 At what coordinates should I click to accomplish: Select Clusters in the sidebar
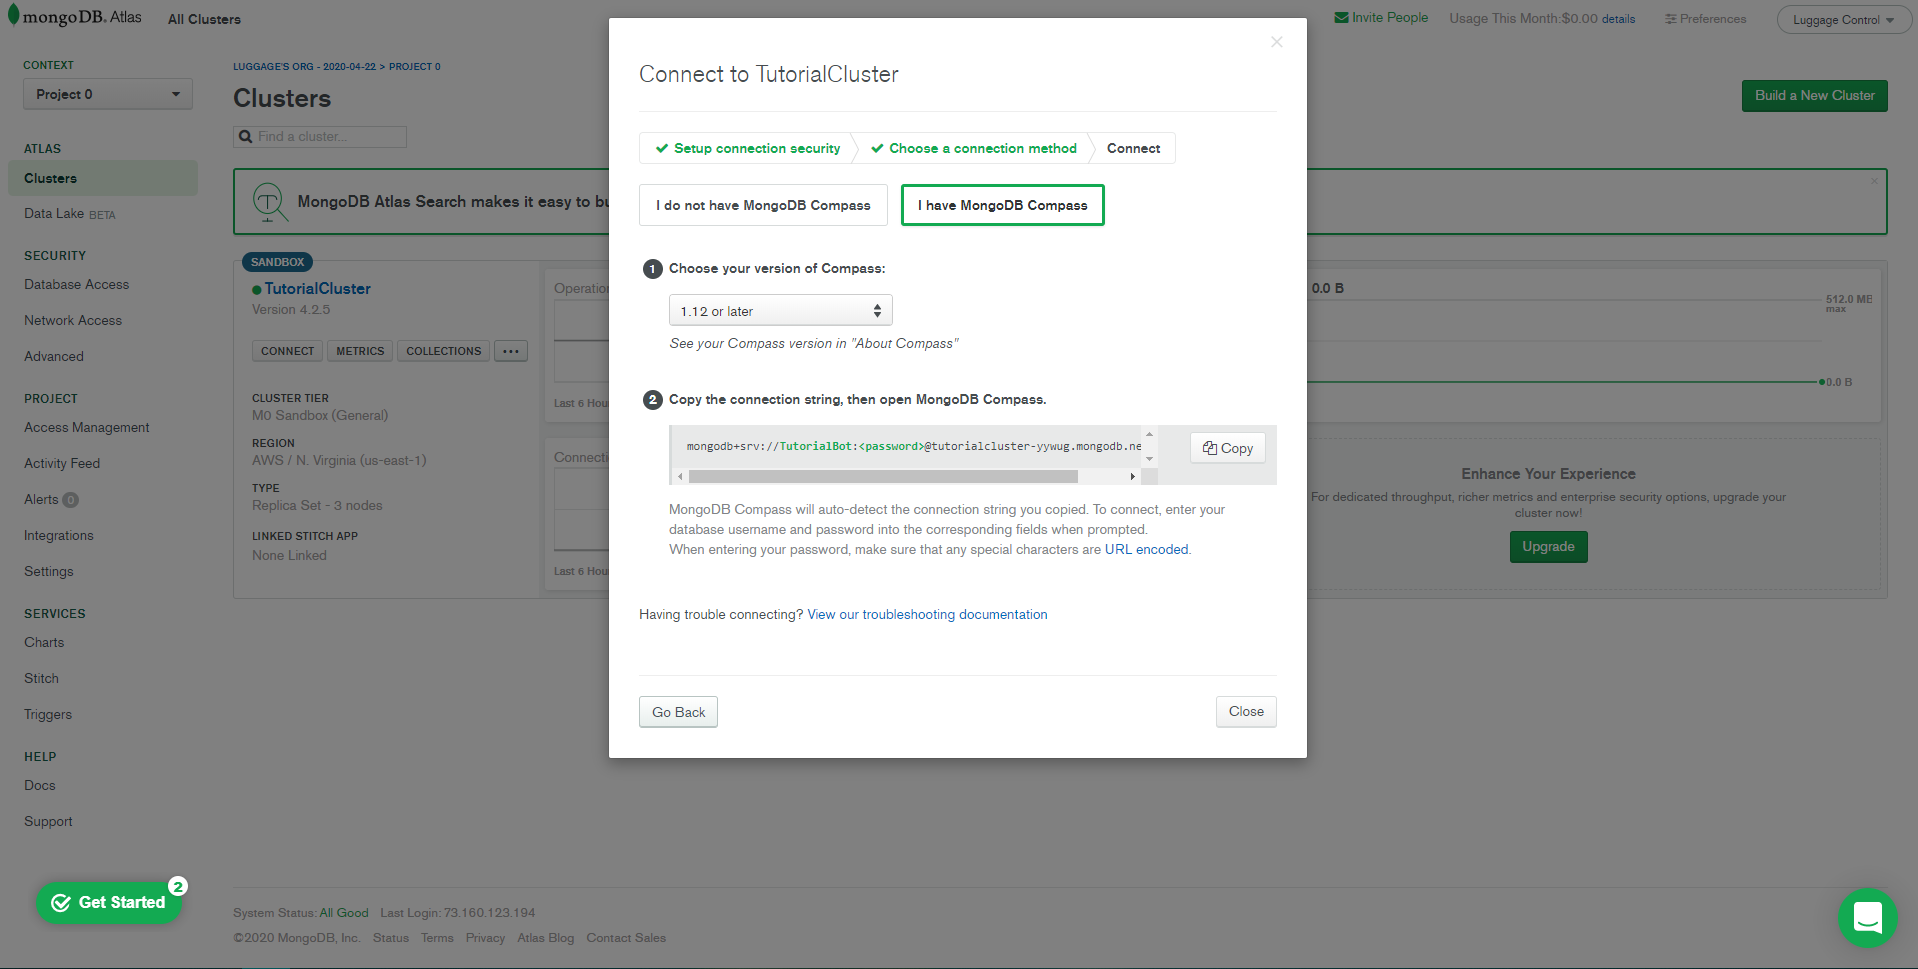103,178
